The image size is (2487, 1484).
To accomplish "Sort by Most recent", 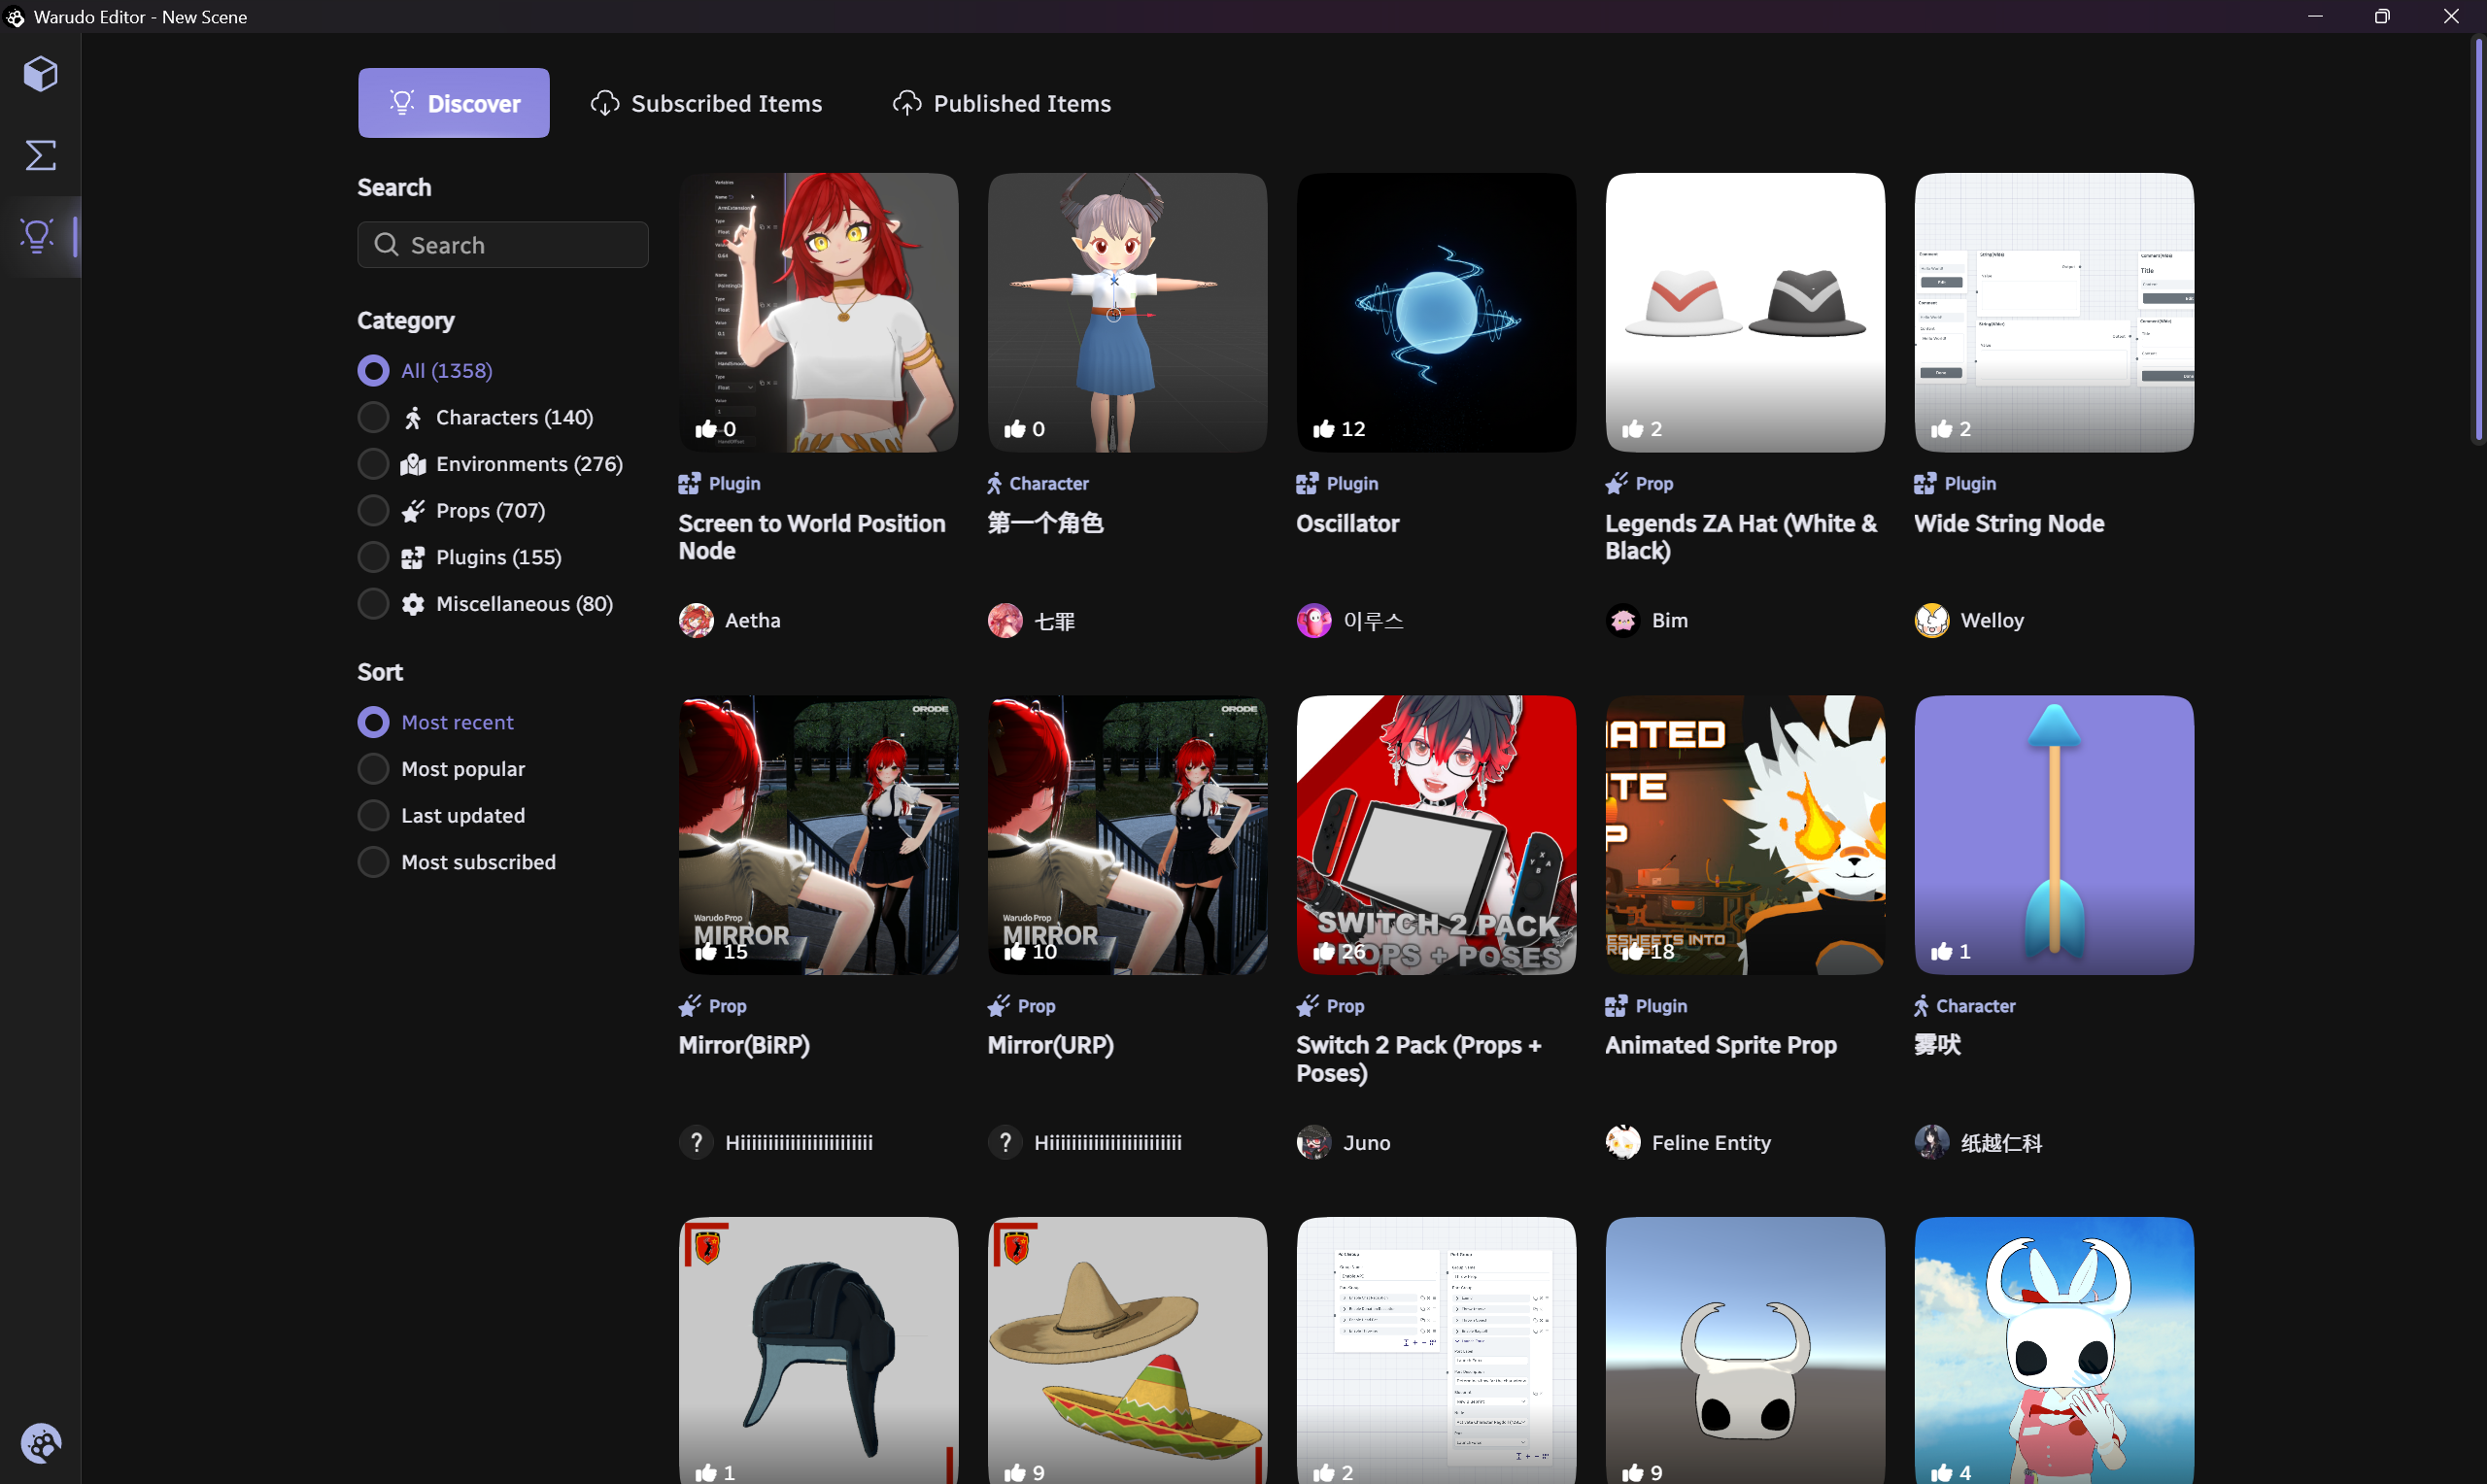I will pos(373,722).
